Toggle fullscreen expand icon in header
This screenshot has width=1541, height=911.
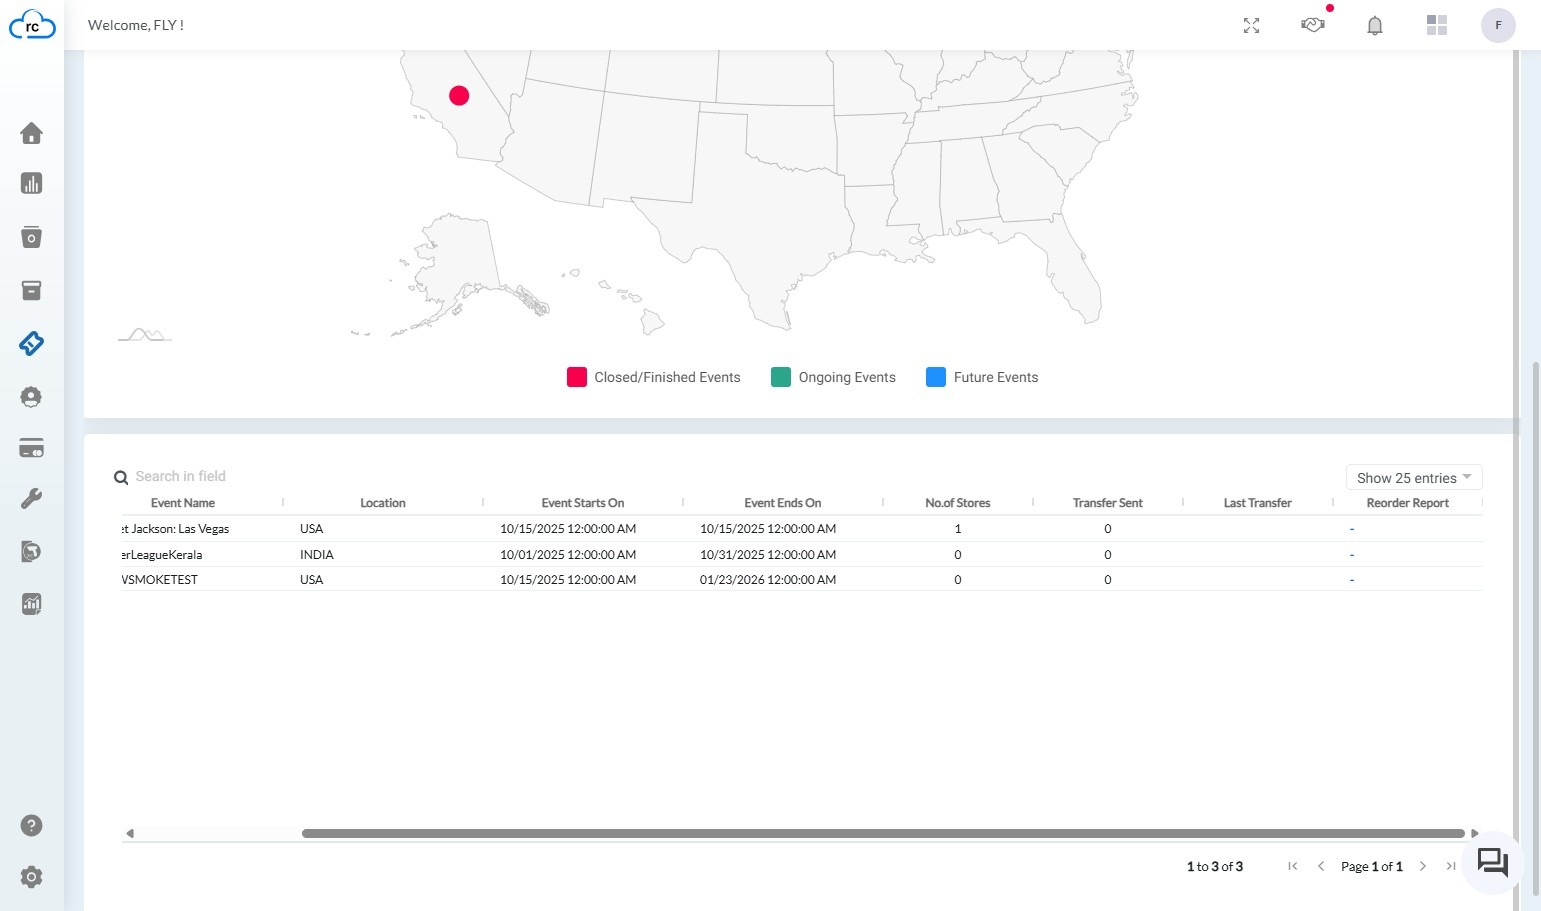coord(1251,26)
